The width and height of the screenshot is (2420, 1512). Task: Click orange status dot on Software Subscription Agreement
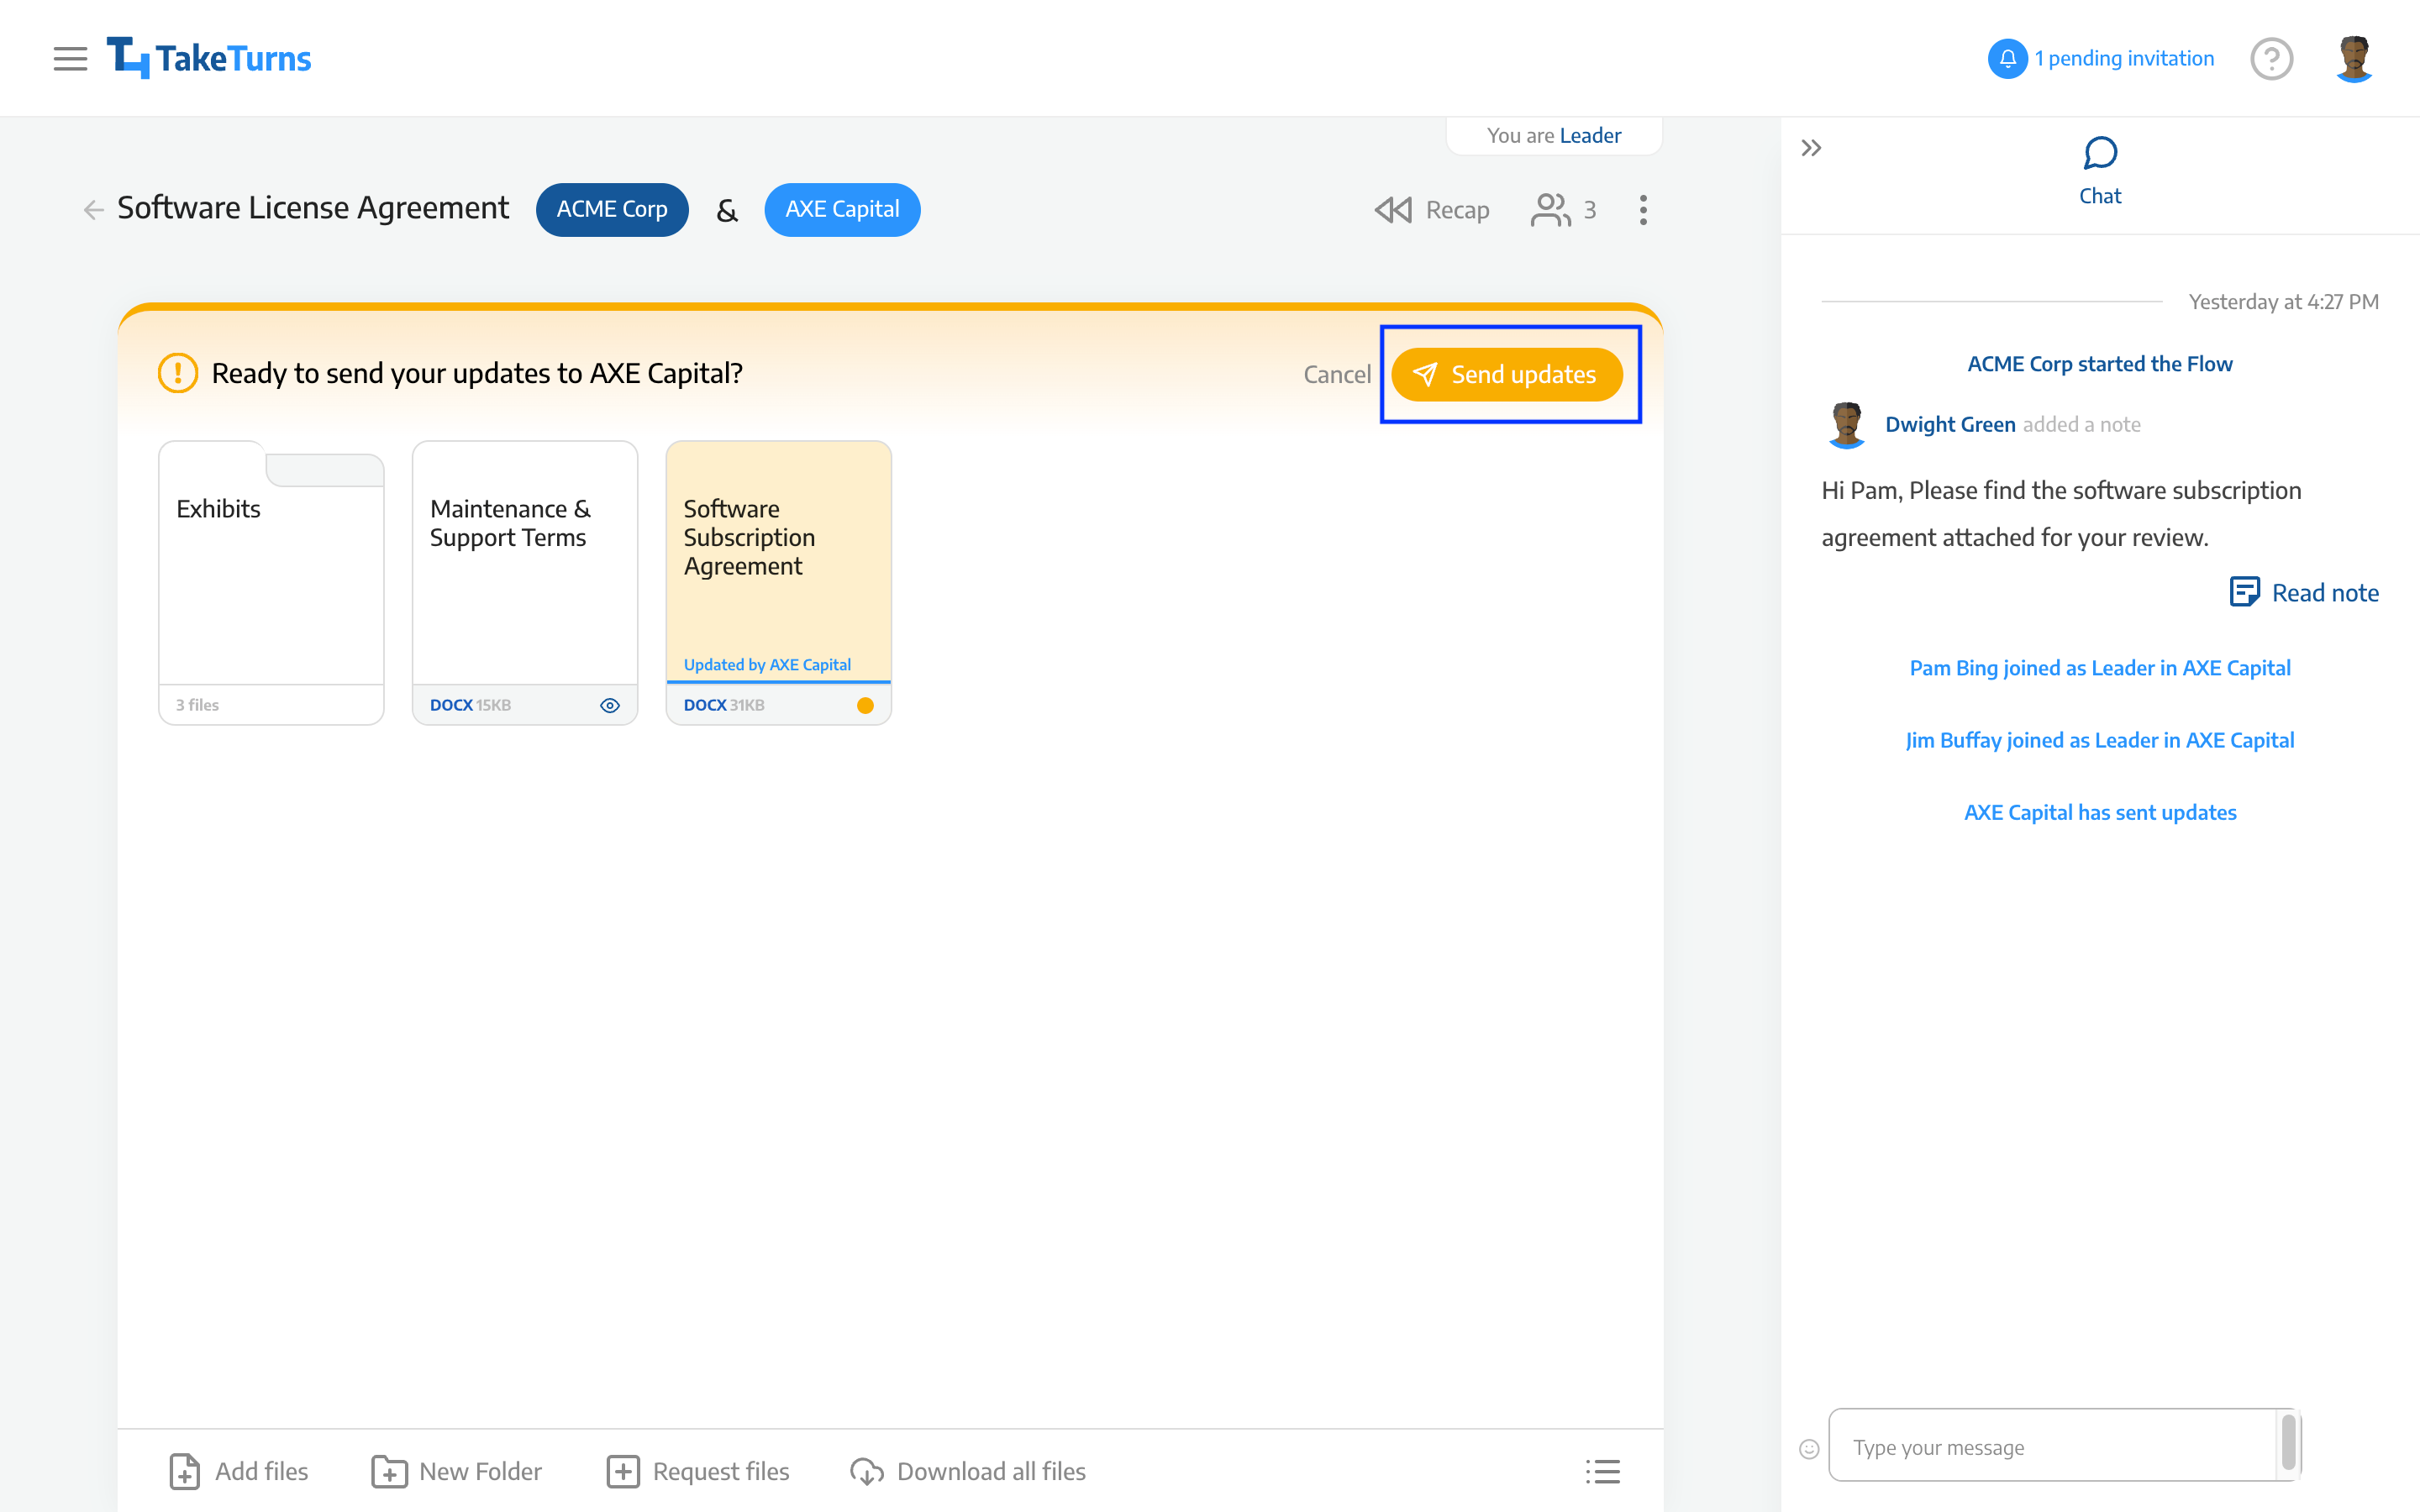[865, 705]
